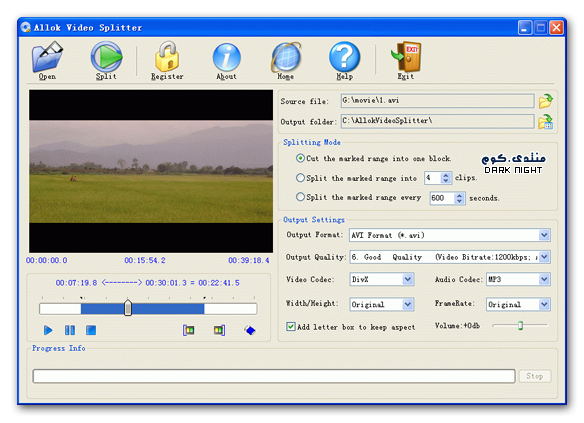Image resolution: width=584 pixels, height=423 pixels.
Task: Click range duration text 00:22:41.5
Action: tap(219, 283)
